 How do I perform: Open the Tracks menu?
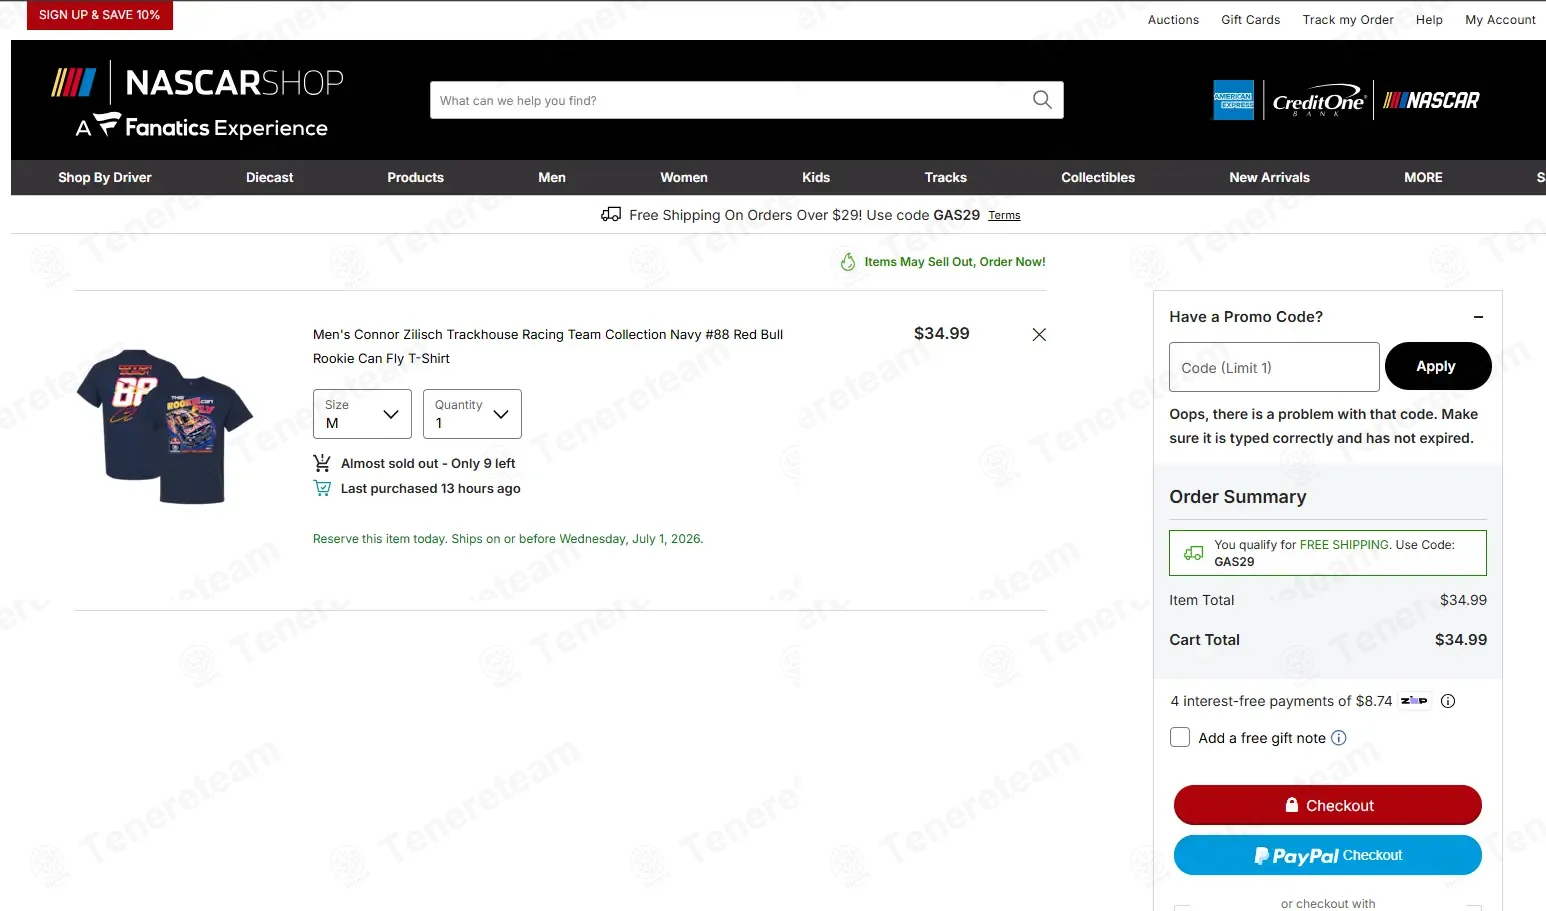pyautogui.click(x=946, y=177)
